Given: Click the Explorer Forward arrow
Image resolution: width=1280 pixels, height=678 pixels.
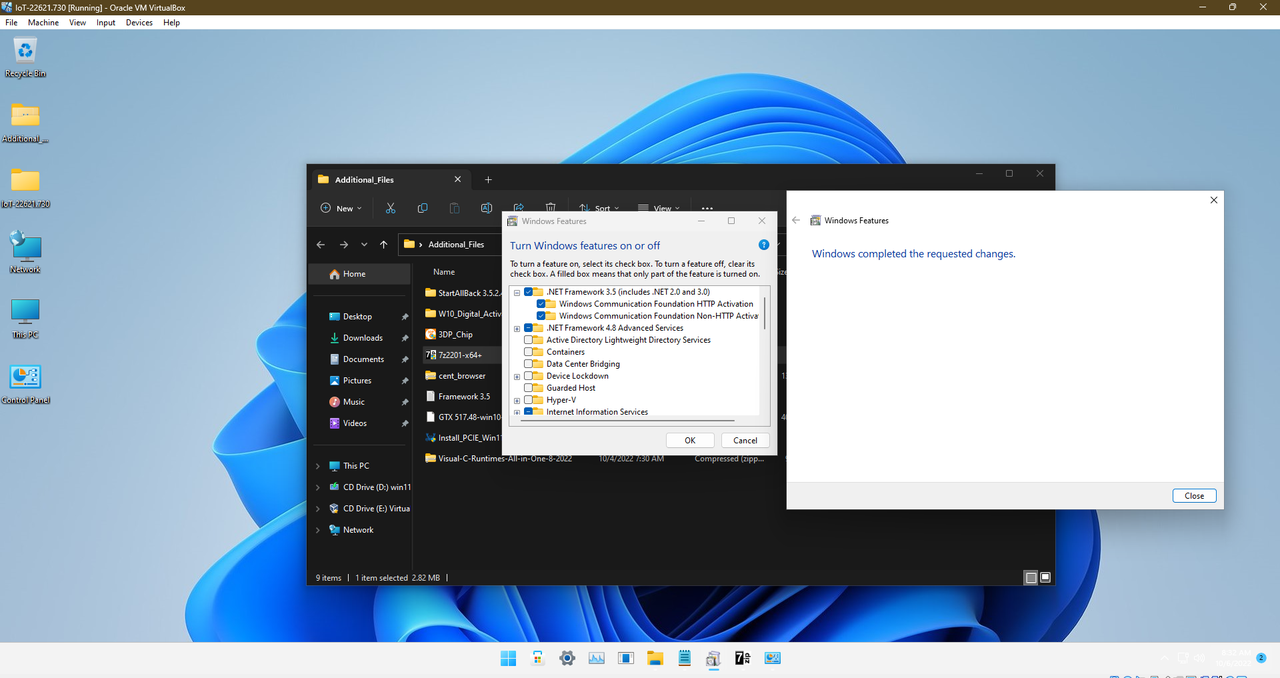Looking at the screenshot, I should (x=343, y=244).
